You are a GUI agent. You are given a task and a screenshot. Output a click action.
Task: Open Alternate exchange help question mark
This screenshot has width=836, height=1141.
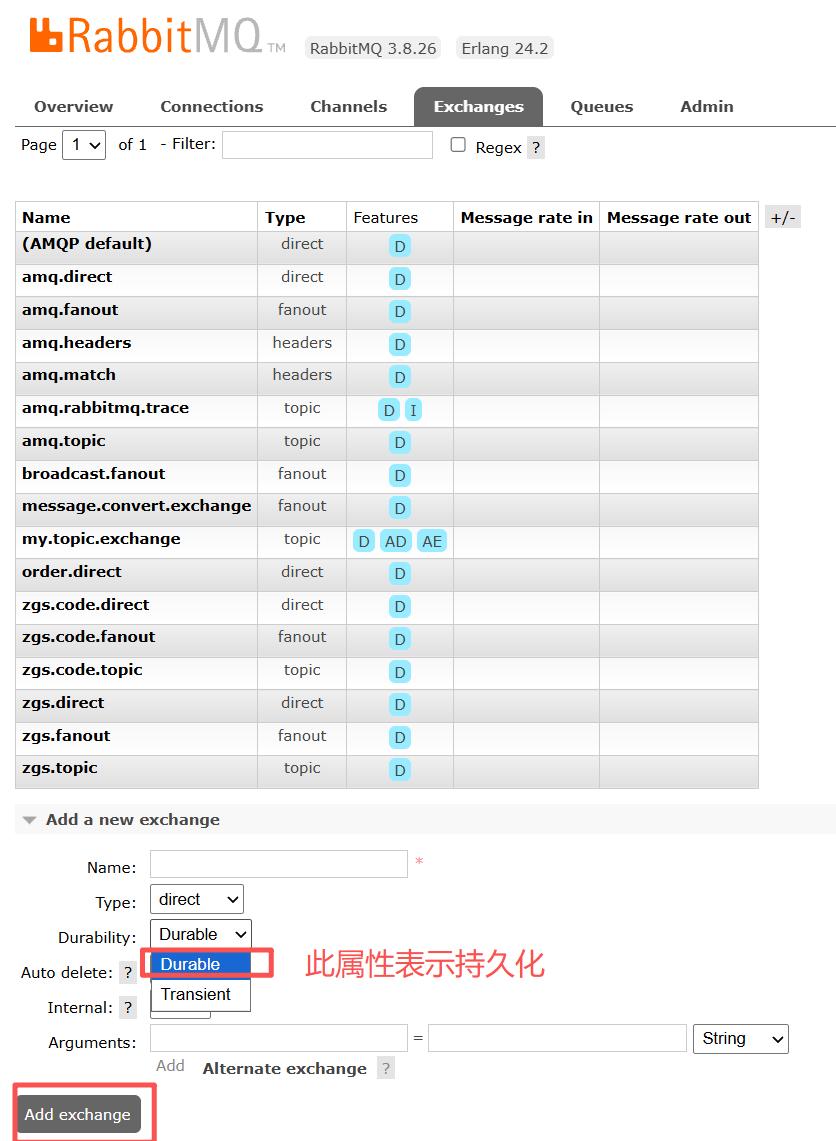coord(386,1068)
